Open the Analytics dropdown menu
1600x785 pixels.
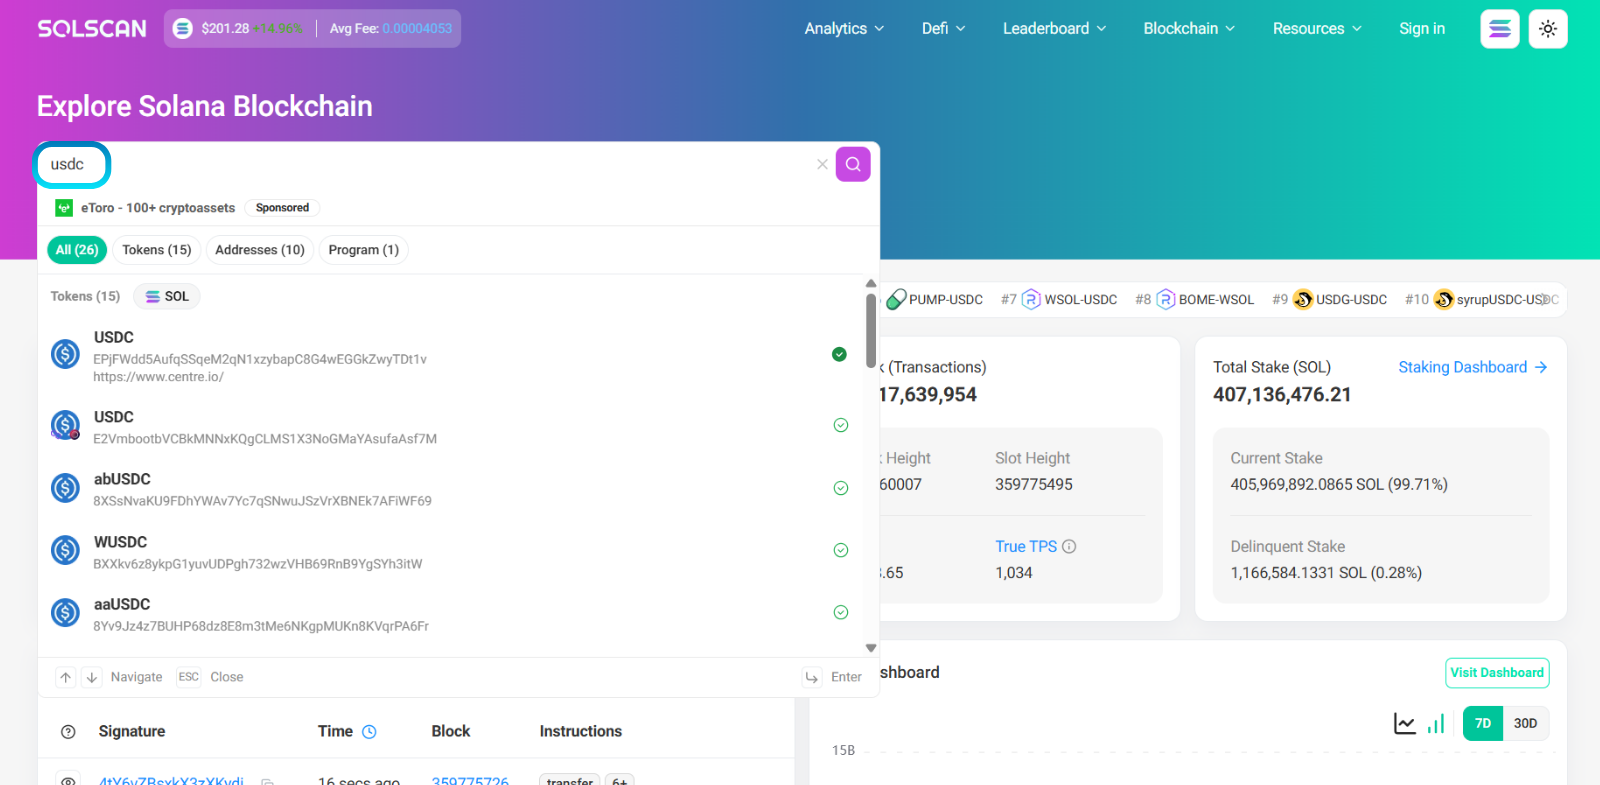tap(844, 29)
